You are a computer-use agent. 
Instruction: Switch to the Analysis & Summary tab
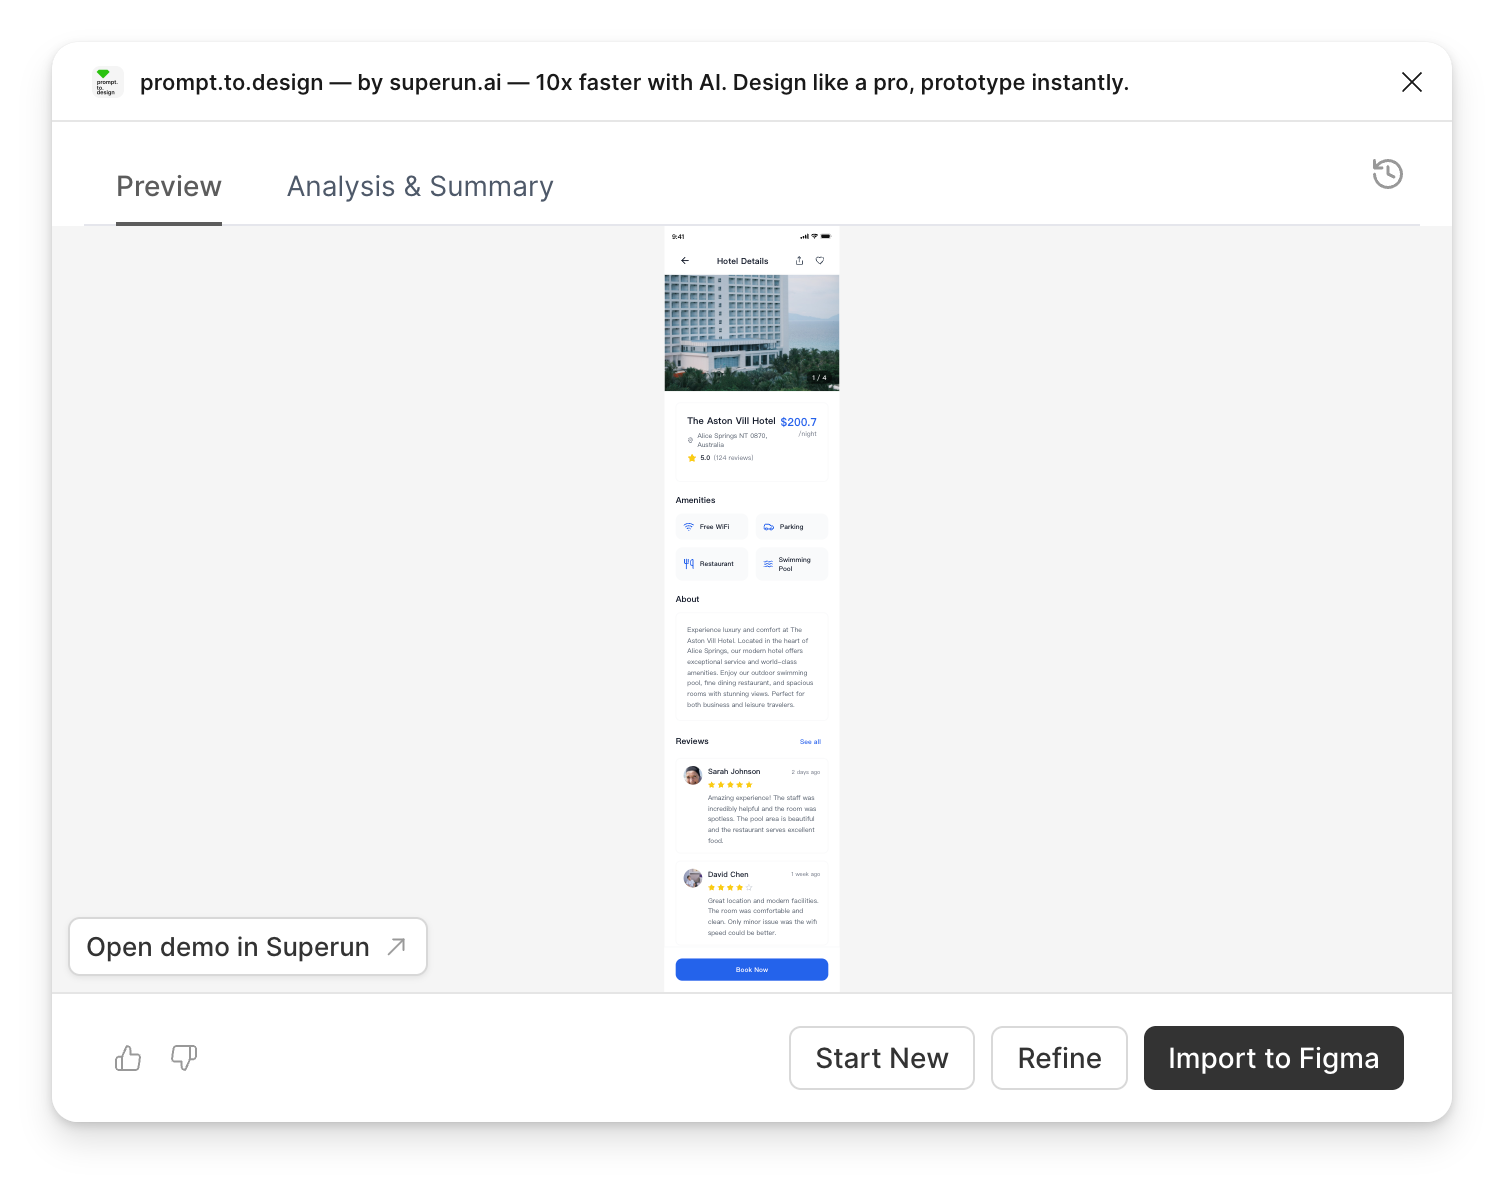(420, 187)
